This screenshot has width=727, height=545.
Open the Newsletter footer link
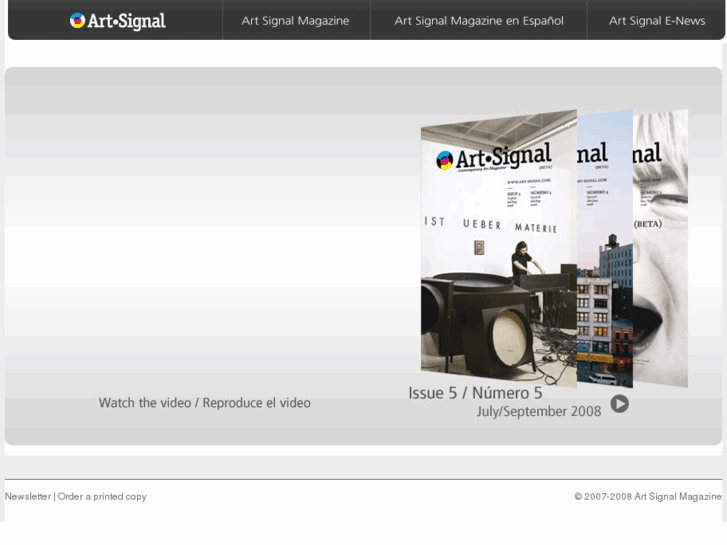click(x=28, y=496)
